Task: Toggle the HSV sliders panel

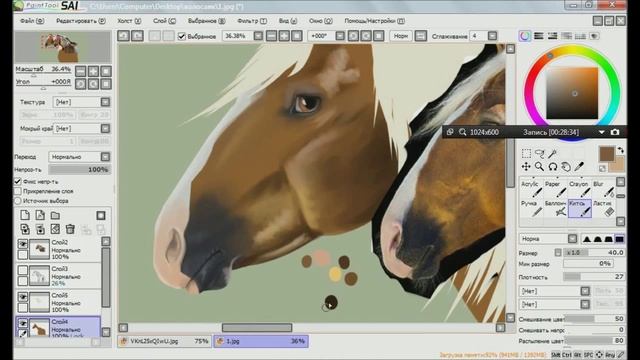Action: pos(553,36)
